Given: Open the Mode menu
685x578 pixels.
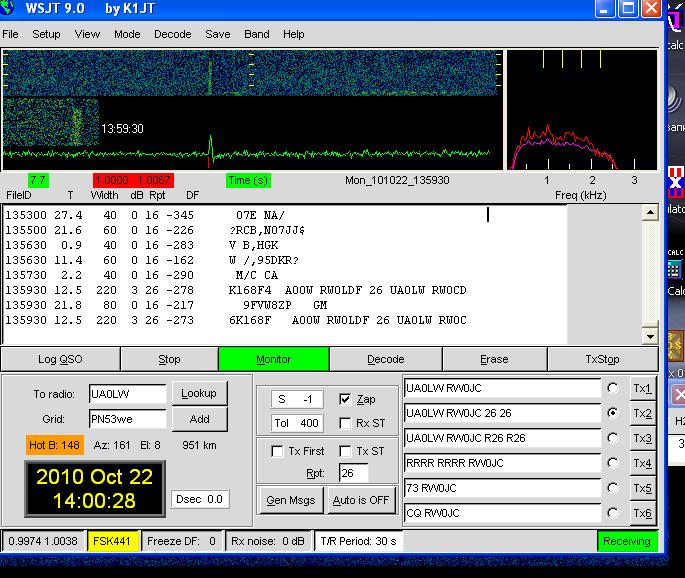Looking at the screenshot, I should 127,34.
